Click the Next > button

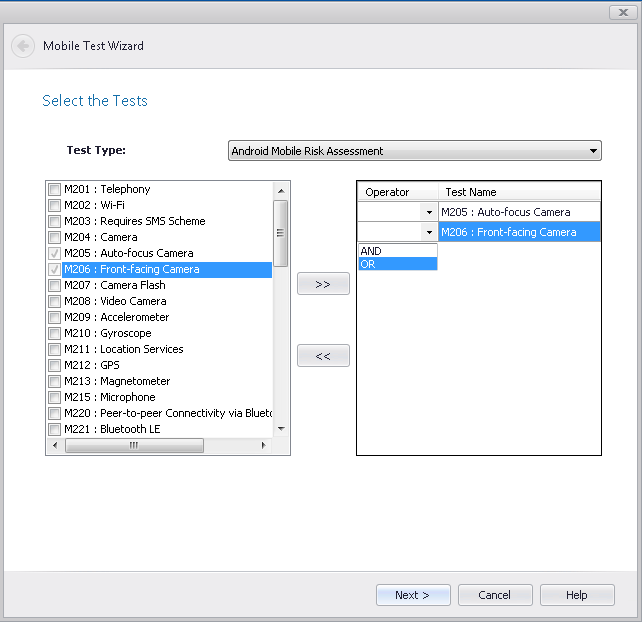tap(413, 595)
